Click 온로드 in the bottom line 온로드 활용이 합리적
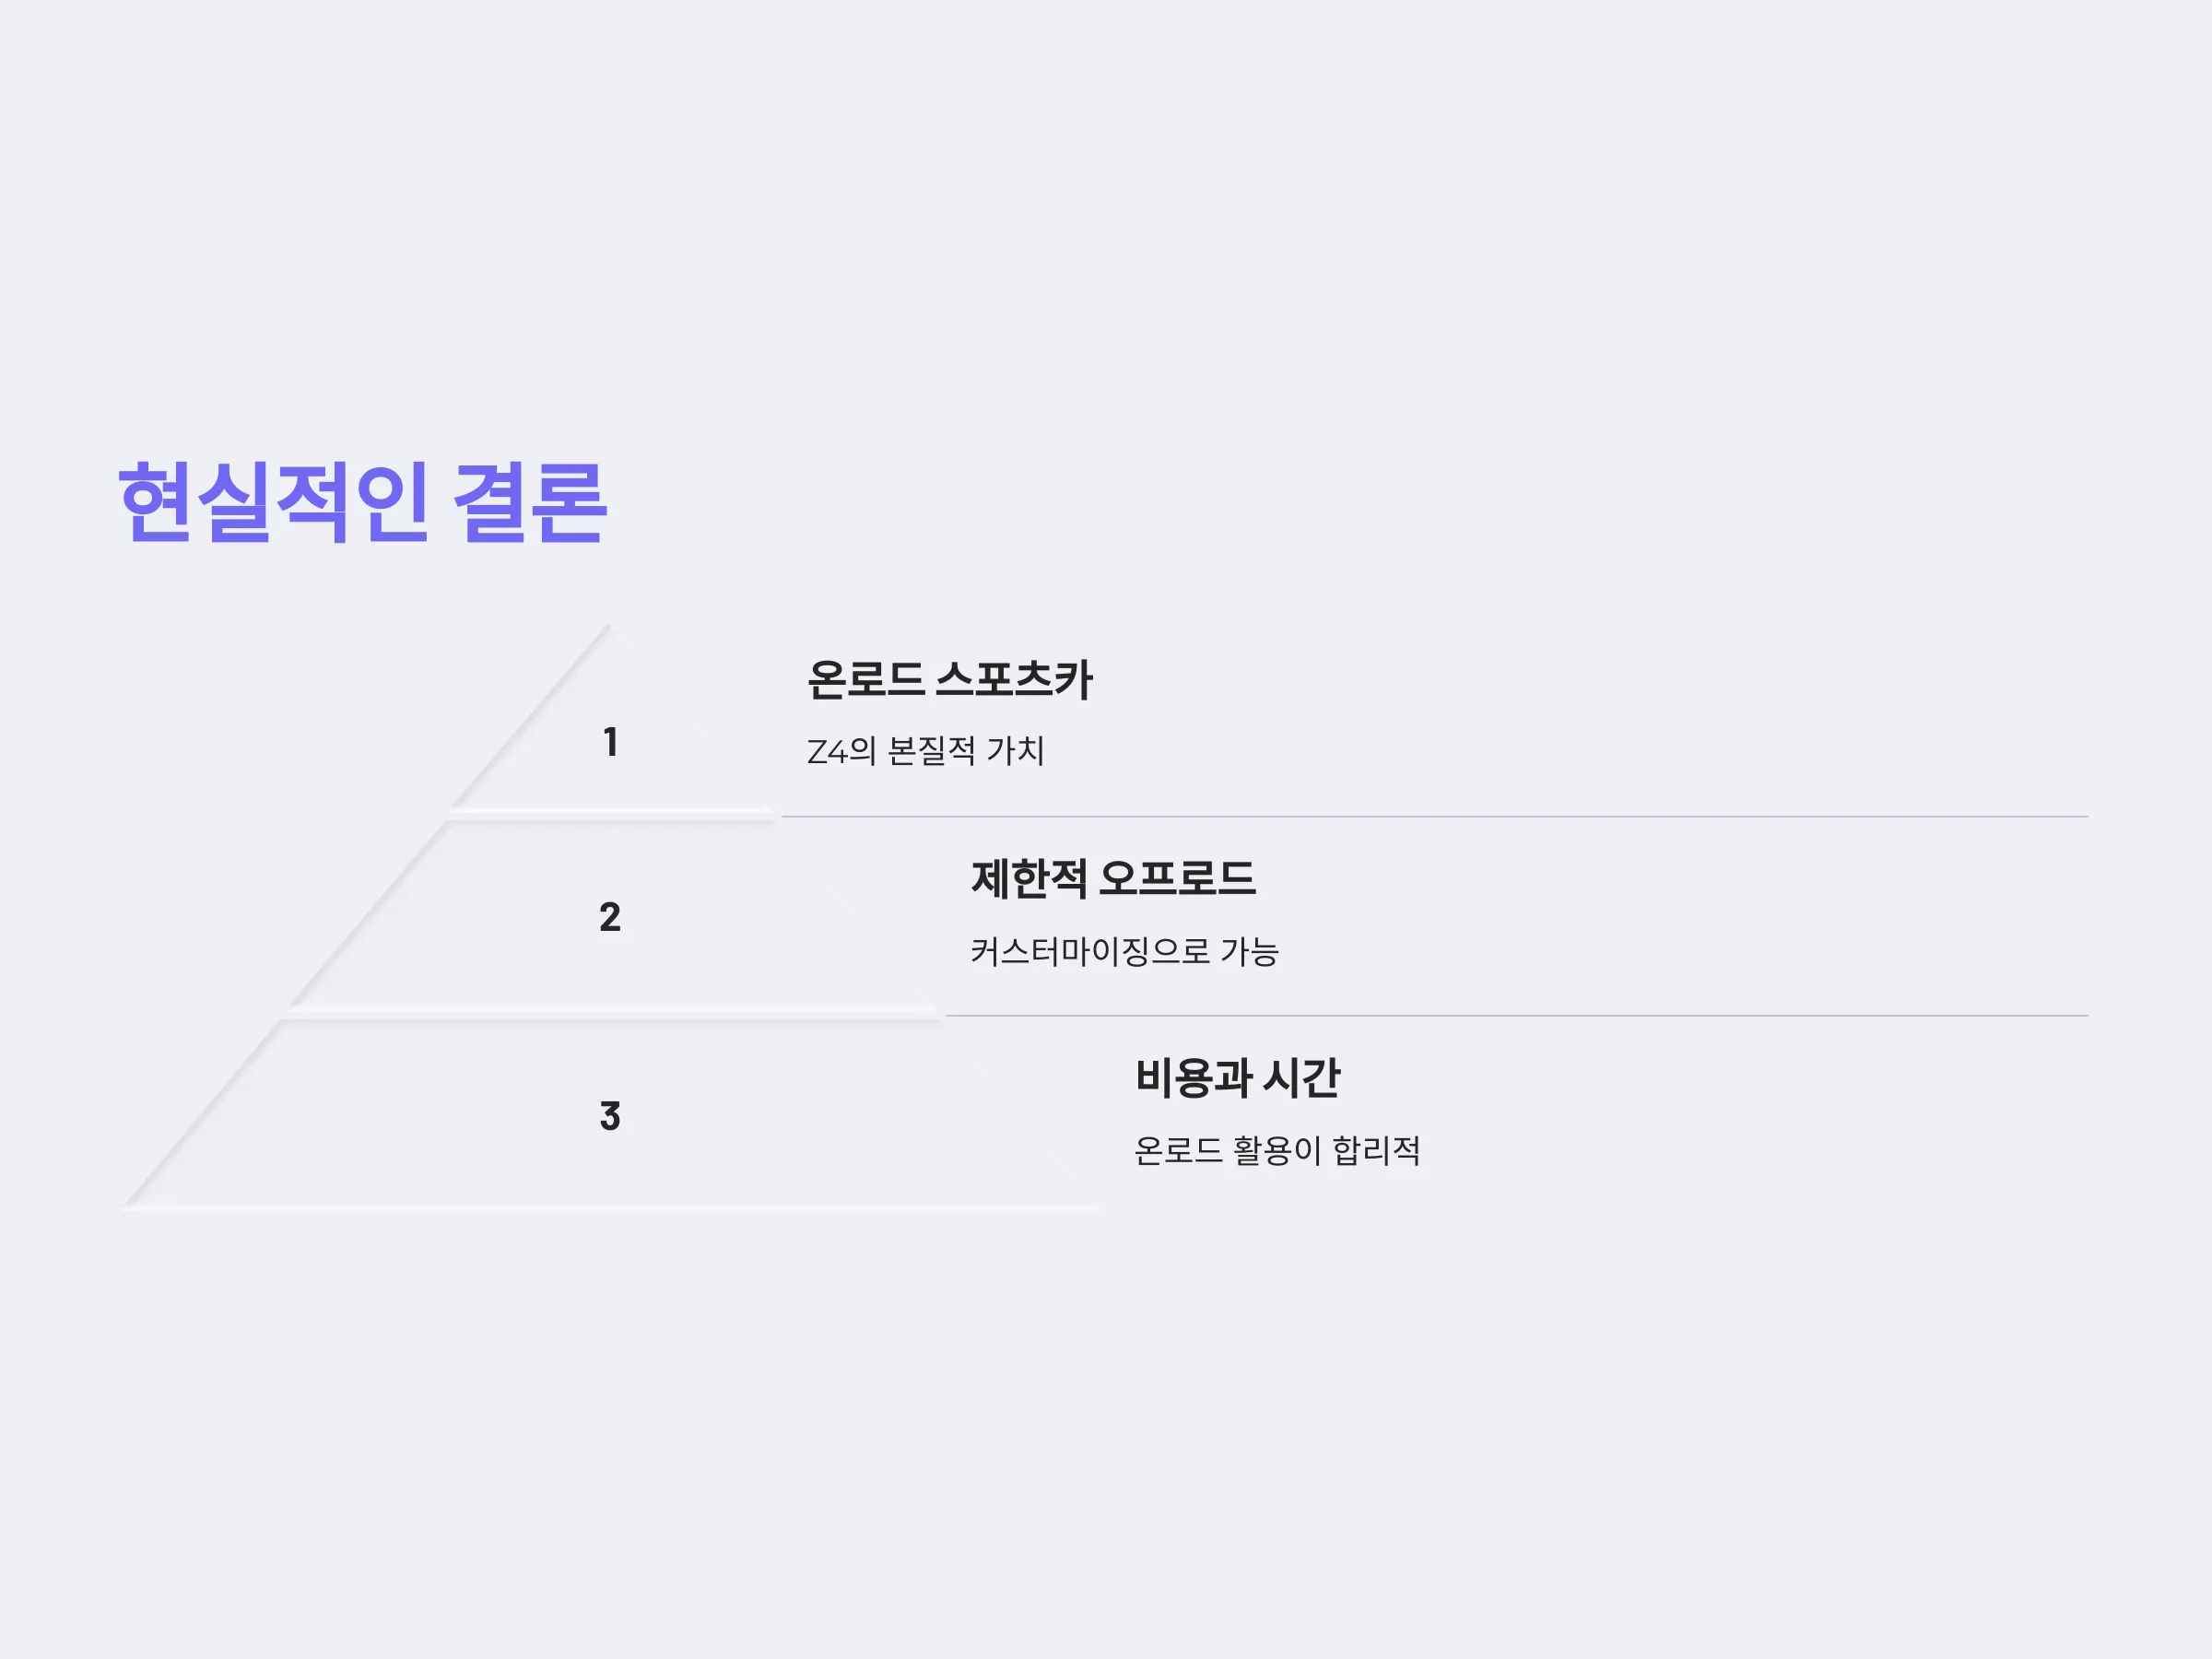The width and height of the screenshot is (2212, 1659). pos(1178,1150)
